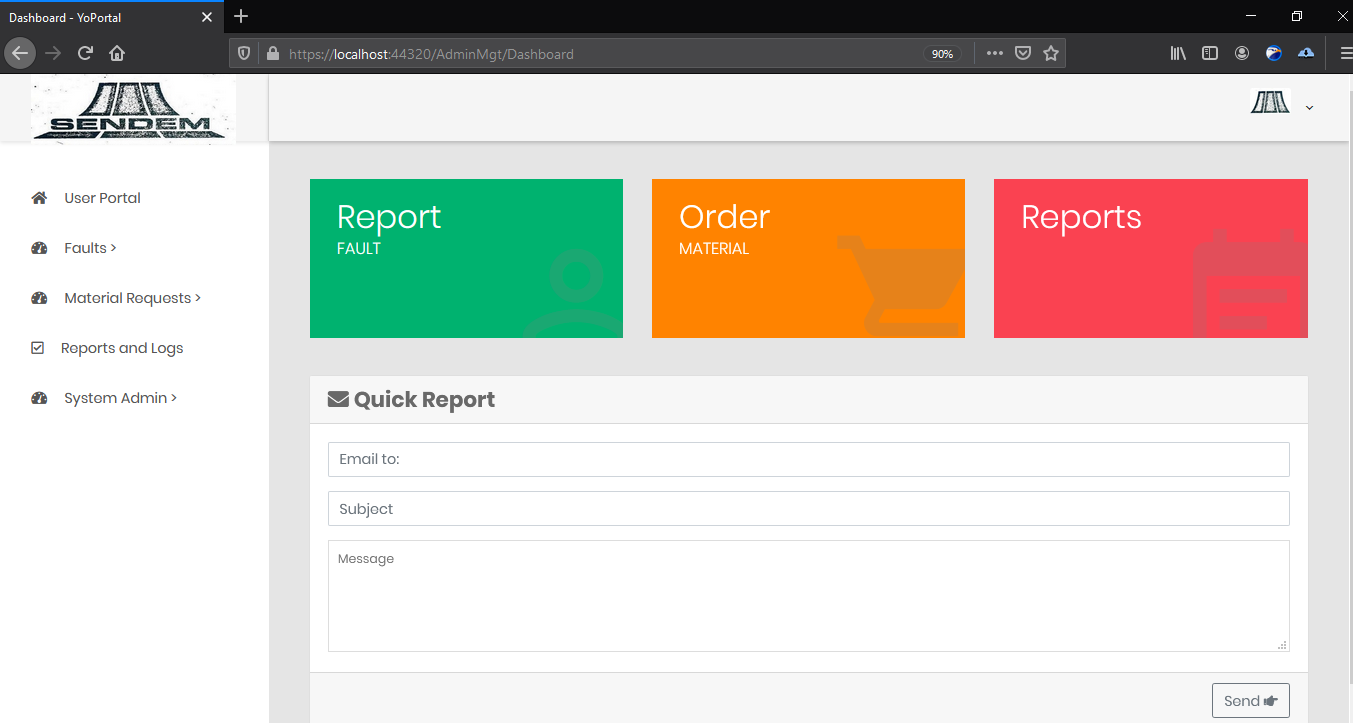1353x723 pixels.
Task: Open the green Report Fault card
Action: pyautogui.click(x=466, y=258)
